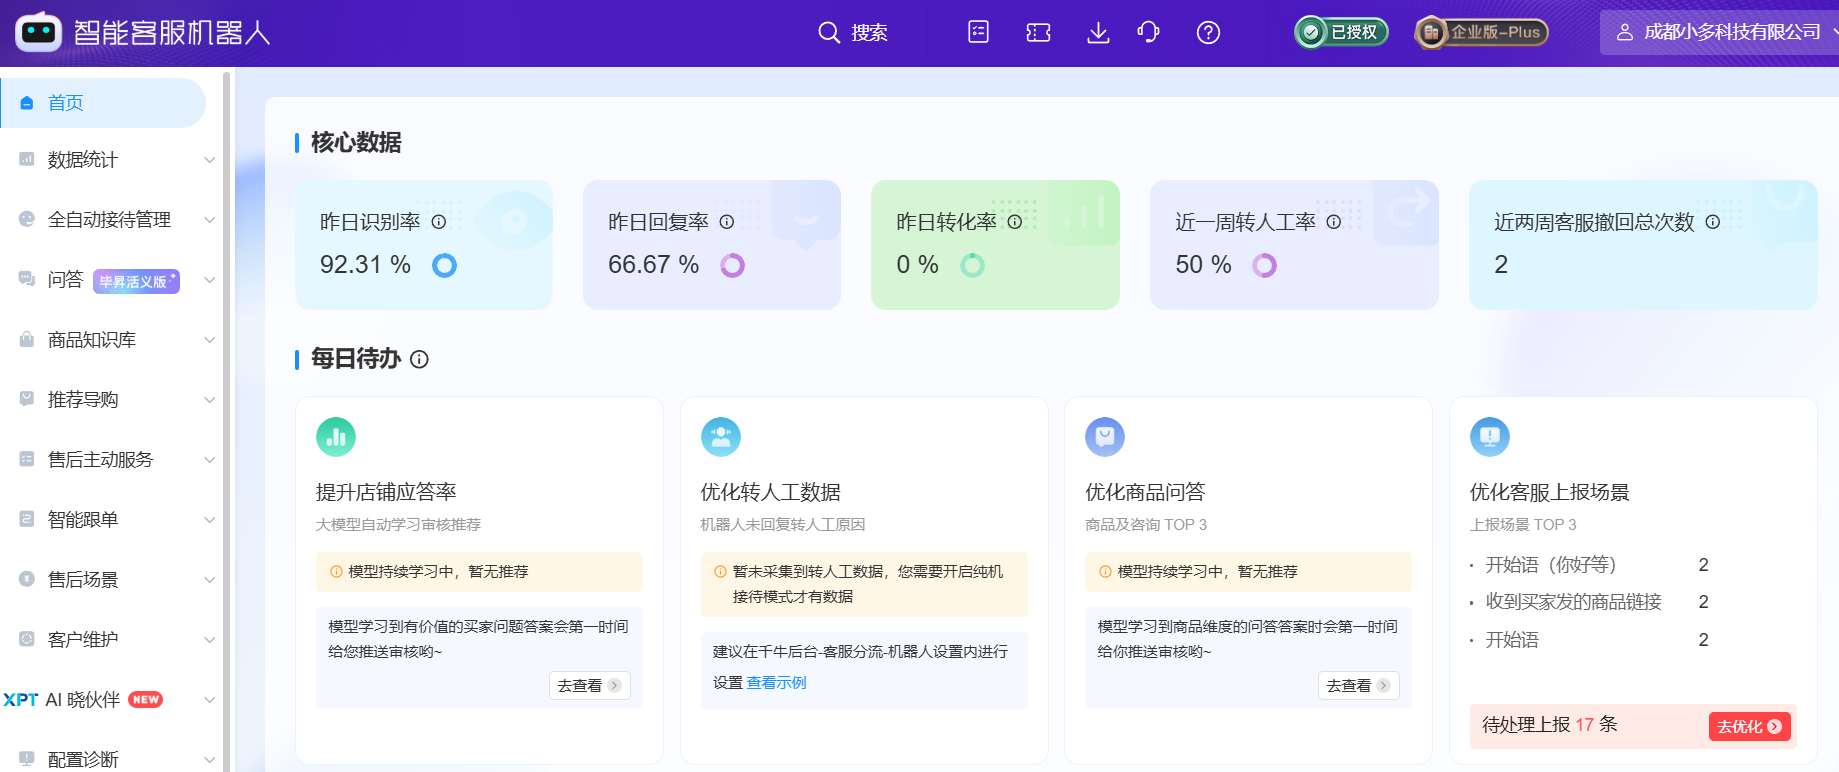
Task: Click the search magnifier icon
Action: coord(828,33)
